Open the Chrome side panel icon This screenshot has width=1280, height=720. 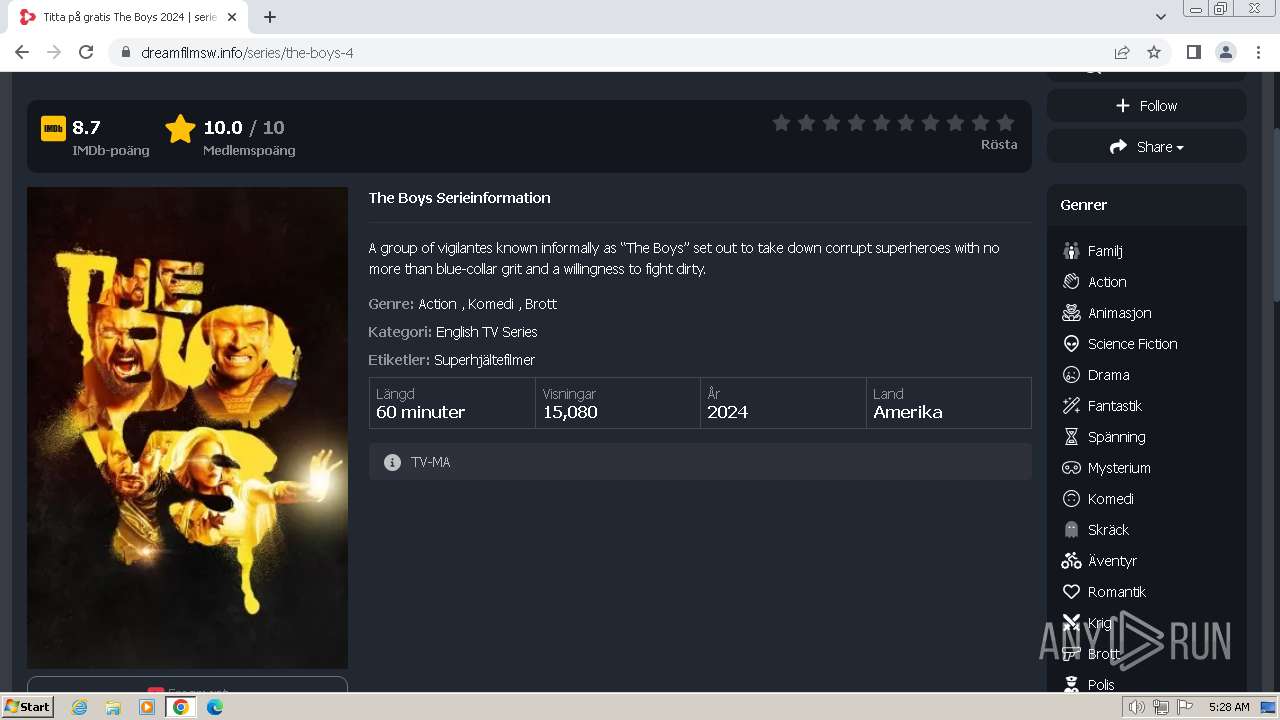(x=1193, y=52)
